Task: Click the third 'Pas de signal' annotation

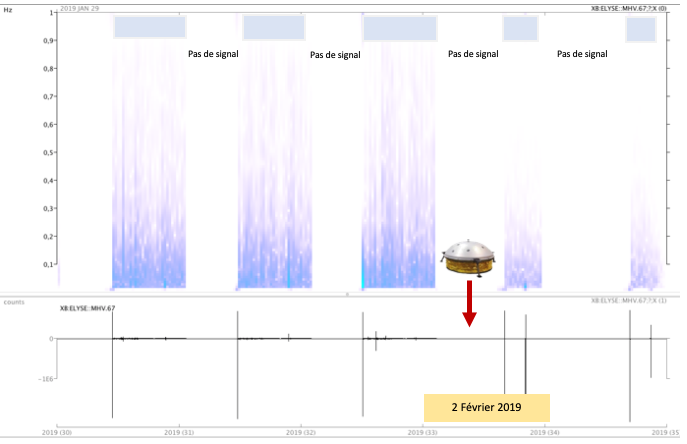Action: tap(473, 54)
